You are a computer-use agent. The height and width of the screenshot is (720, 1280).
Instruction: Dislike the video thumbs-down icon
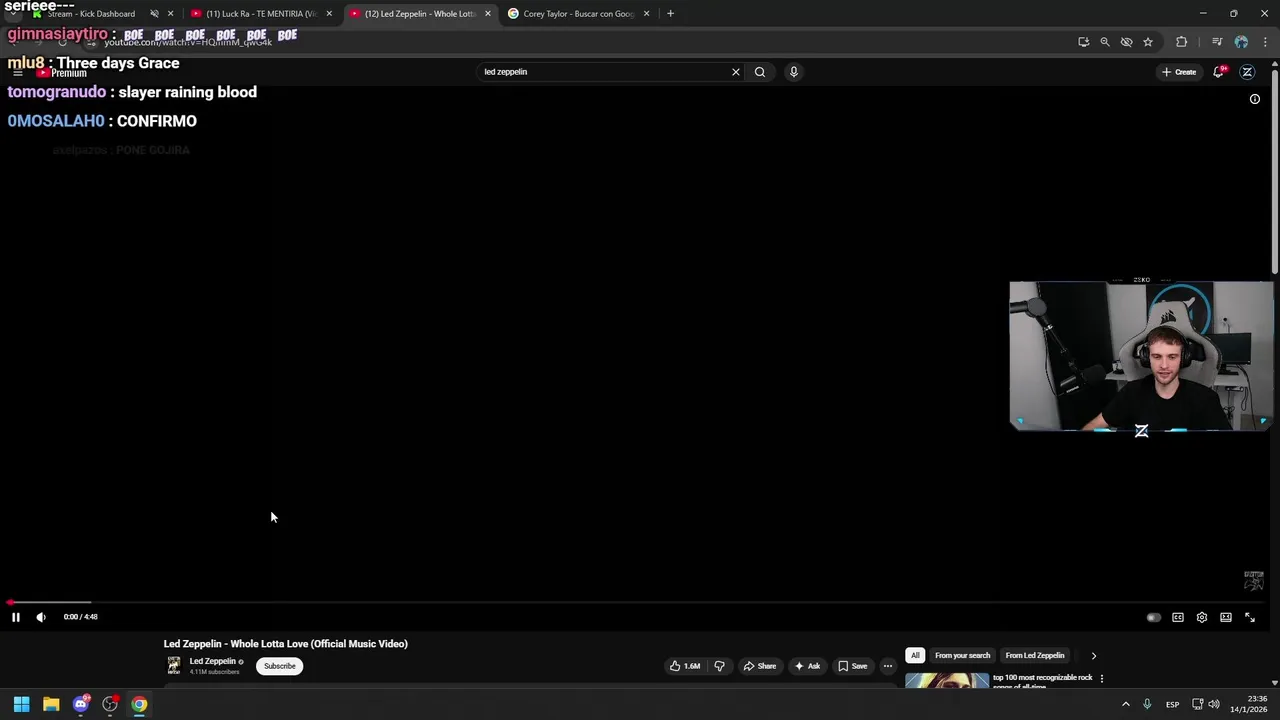(x=719, y=666)
